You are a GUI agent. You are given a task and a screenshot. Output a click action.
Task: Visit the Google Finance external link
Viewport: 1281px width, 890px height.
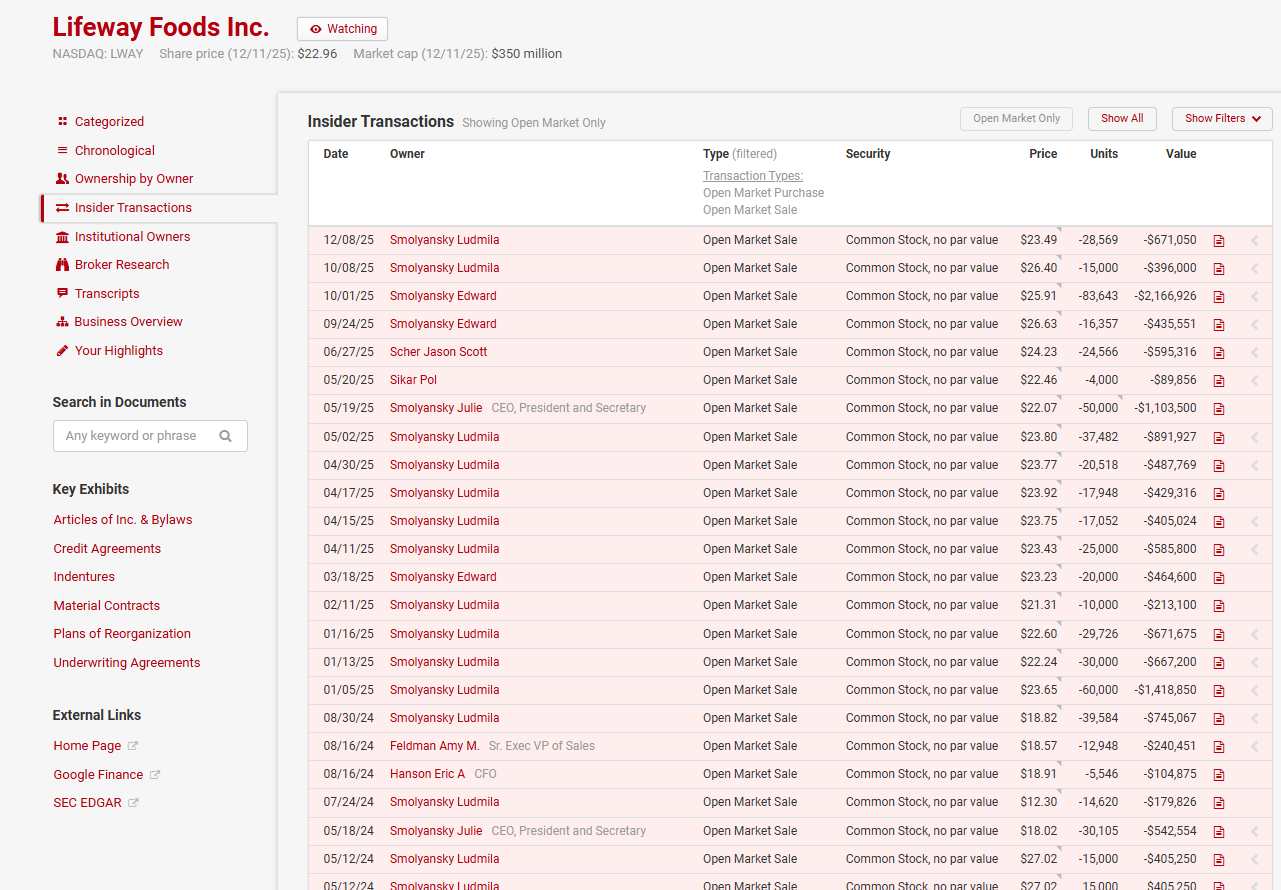click(98, 775)
